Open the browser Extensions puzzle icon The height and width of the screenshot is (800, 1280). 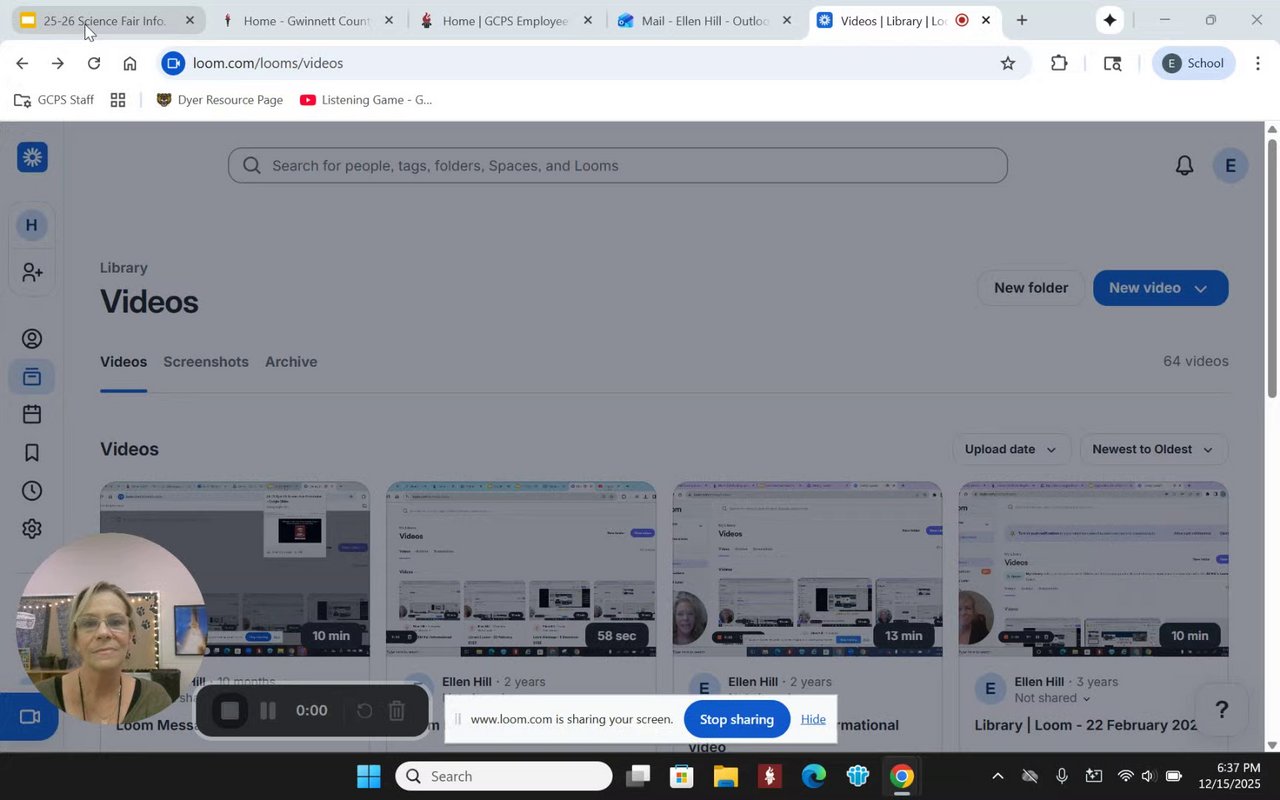[1059, 63]
